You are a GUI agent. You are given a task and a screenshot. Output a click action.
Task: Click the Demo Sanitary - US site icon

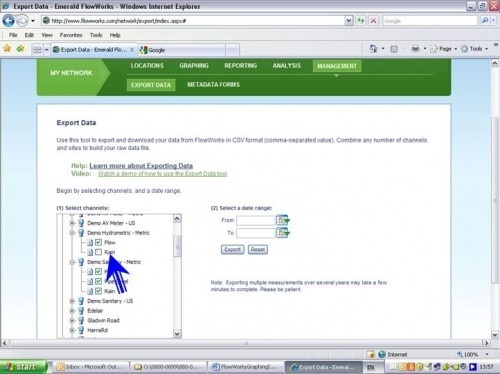[x=81, y=301]
